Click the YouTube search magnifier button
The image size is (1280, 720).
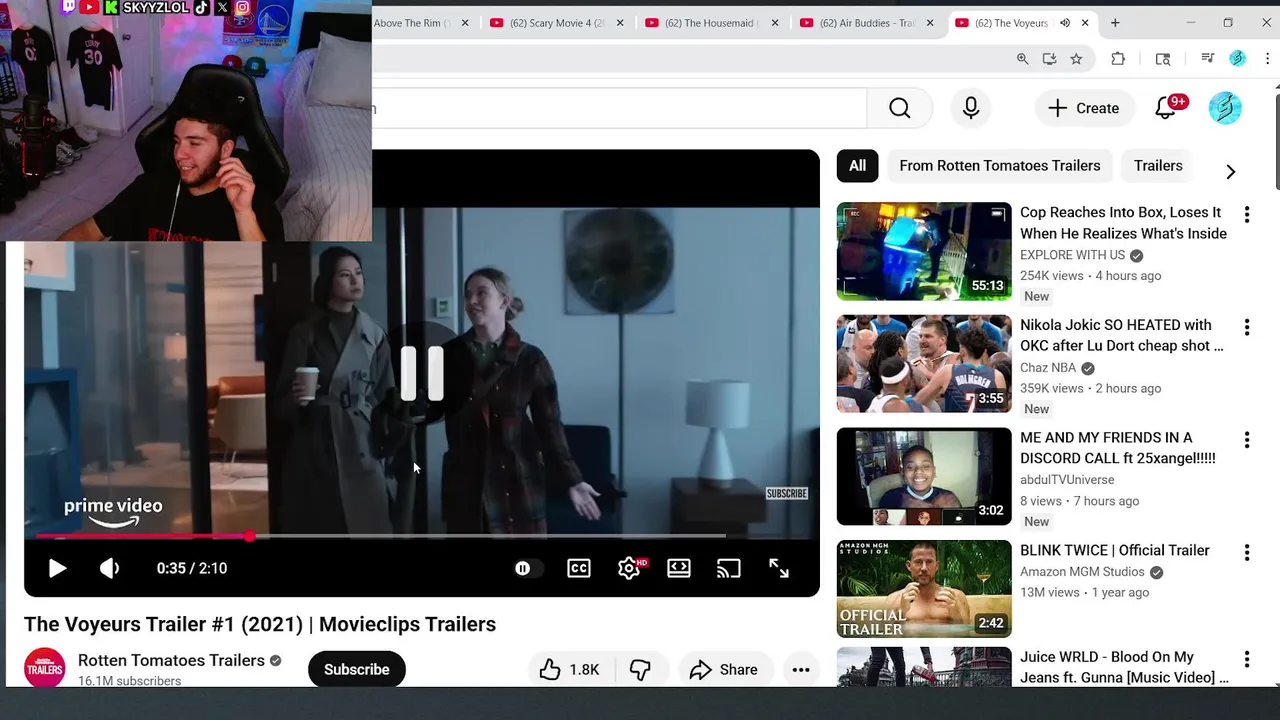(900, 108)
